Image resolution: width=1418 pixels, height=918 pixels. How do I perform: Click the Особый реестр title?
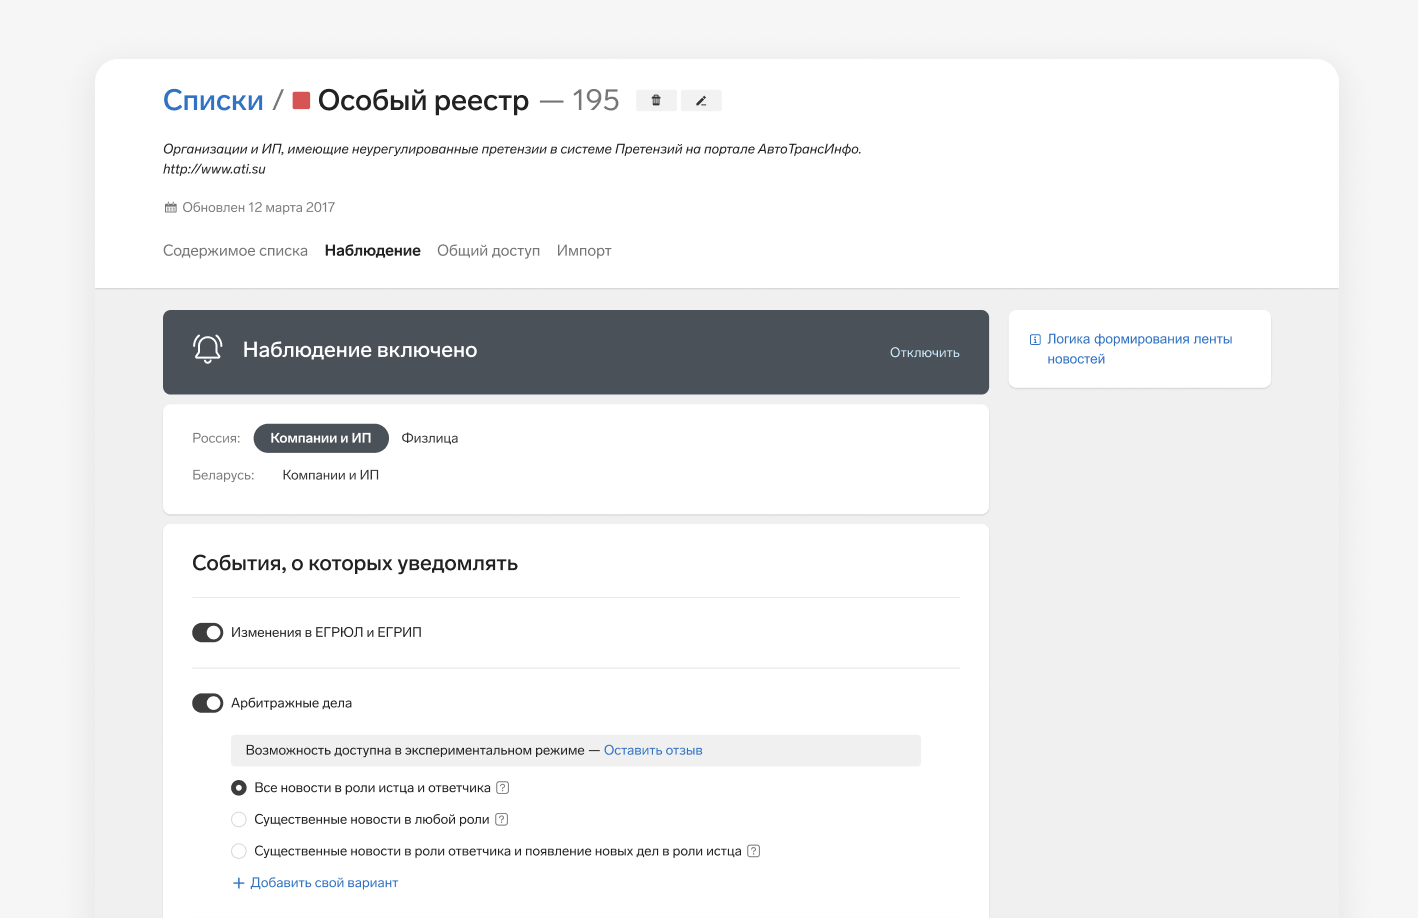423,100
